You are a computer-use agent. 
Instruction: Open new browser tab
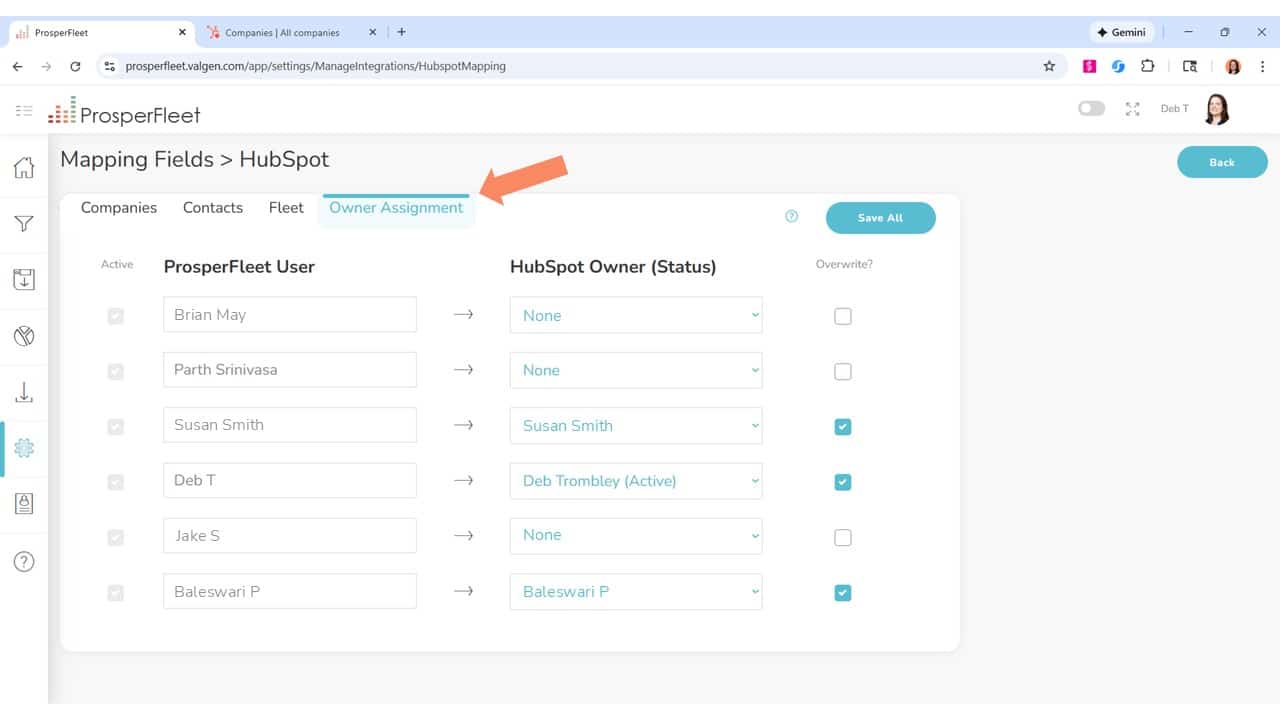point(401,32)
